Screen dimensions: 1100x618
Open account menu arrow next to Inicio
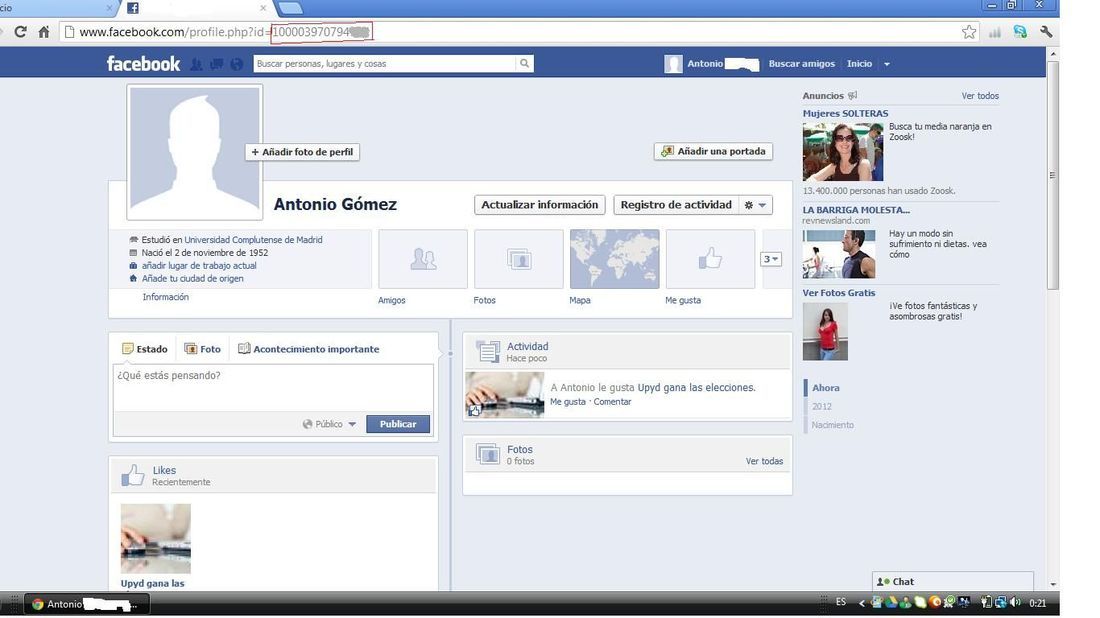887,64
